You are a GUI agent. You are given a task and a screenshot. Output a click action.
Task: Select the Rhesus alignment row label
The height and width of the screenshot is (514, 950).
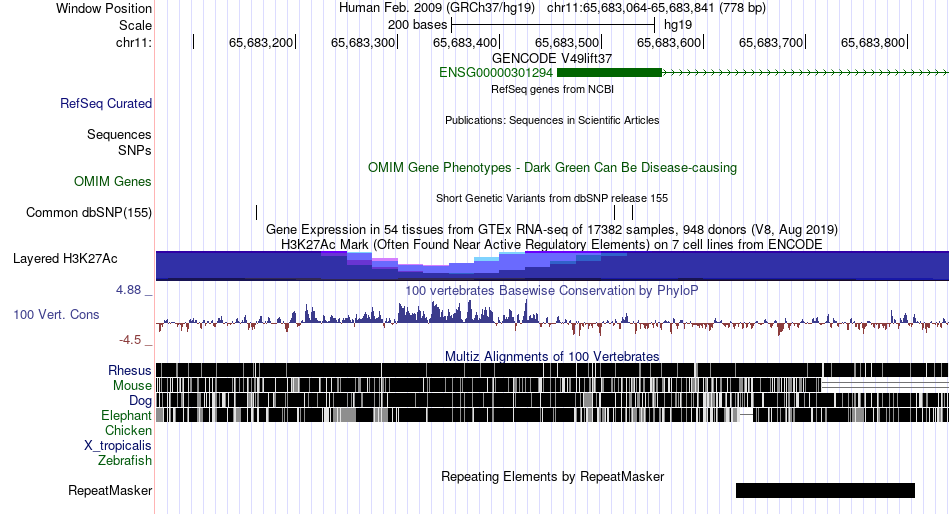(130, 370)
